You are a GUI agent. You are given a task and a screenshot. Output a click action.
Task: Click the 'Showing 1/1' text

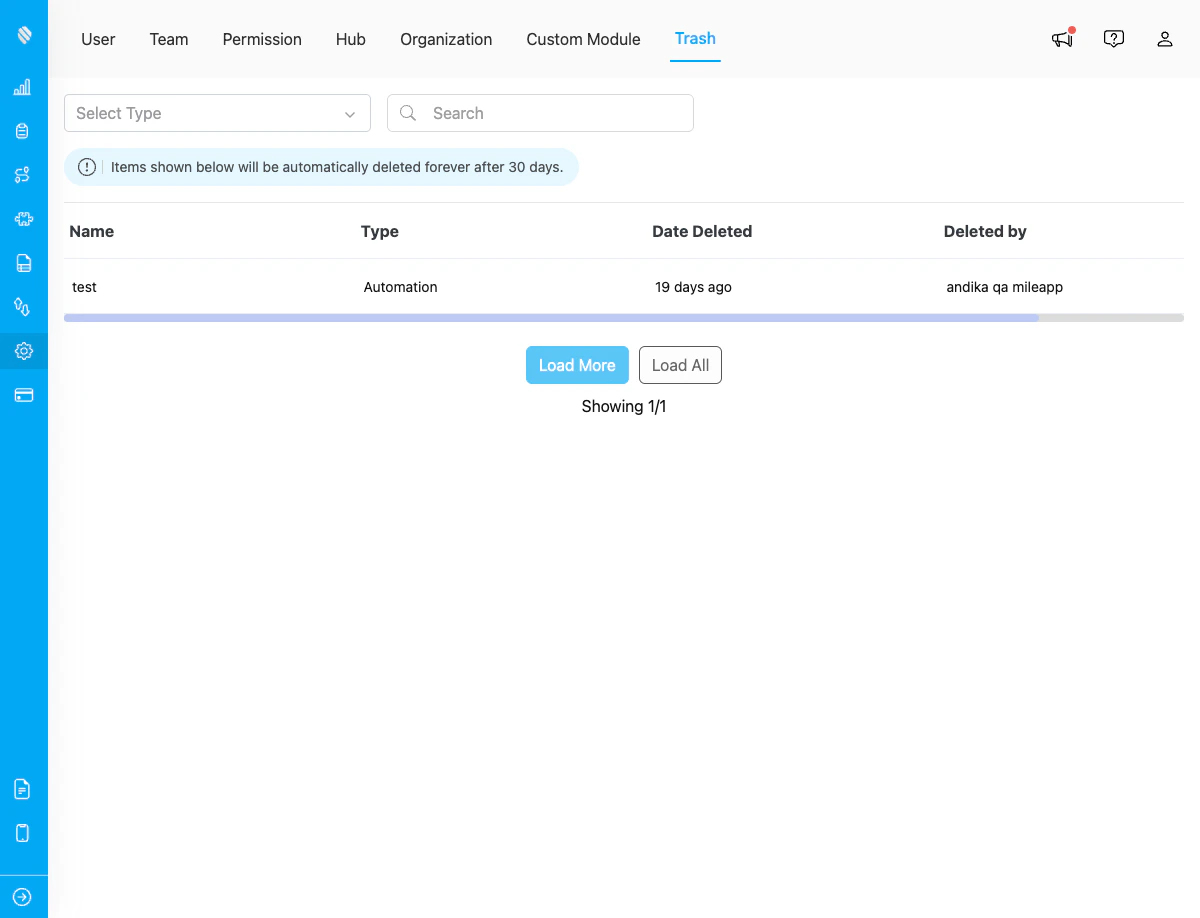coord(624,406)
